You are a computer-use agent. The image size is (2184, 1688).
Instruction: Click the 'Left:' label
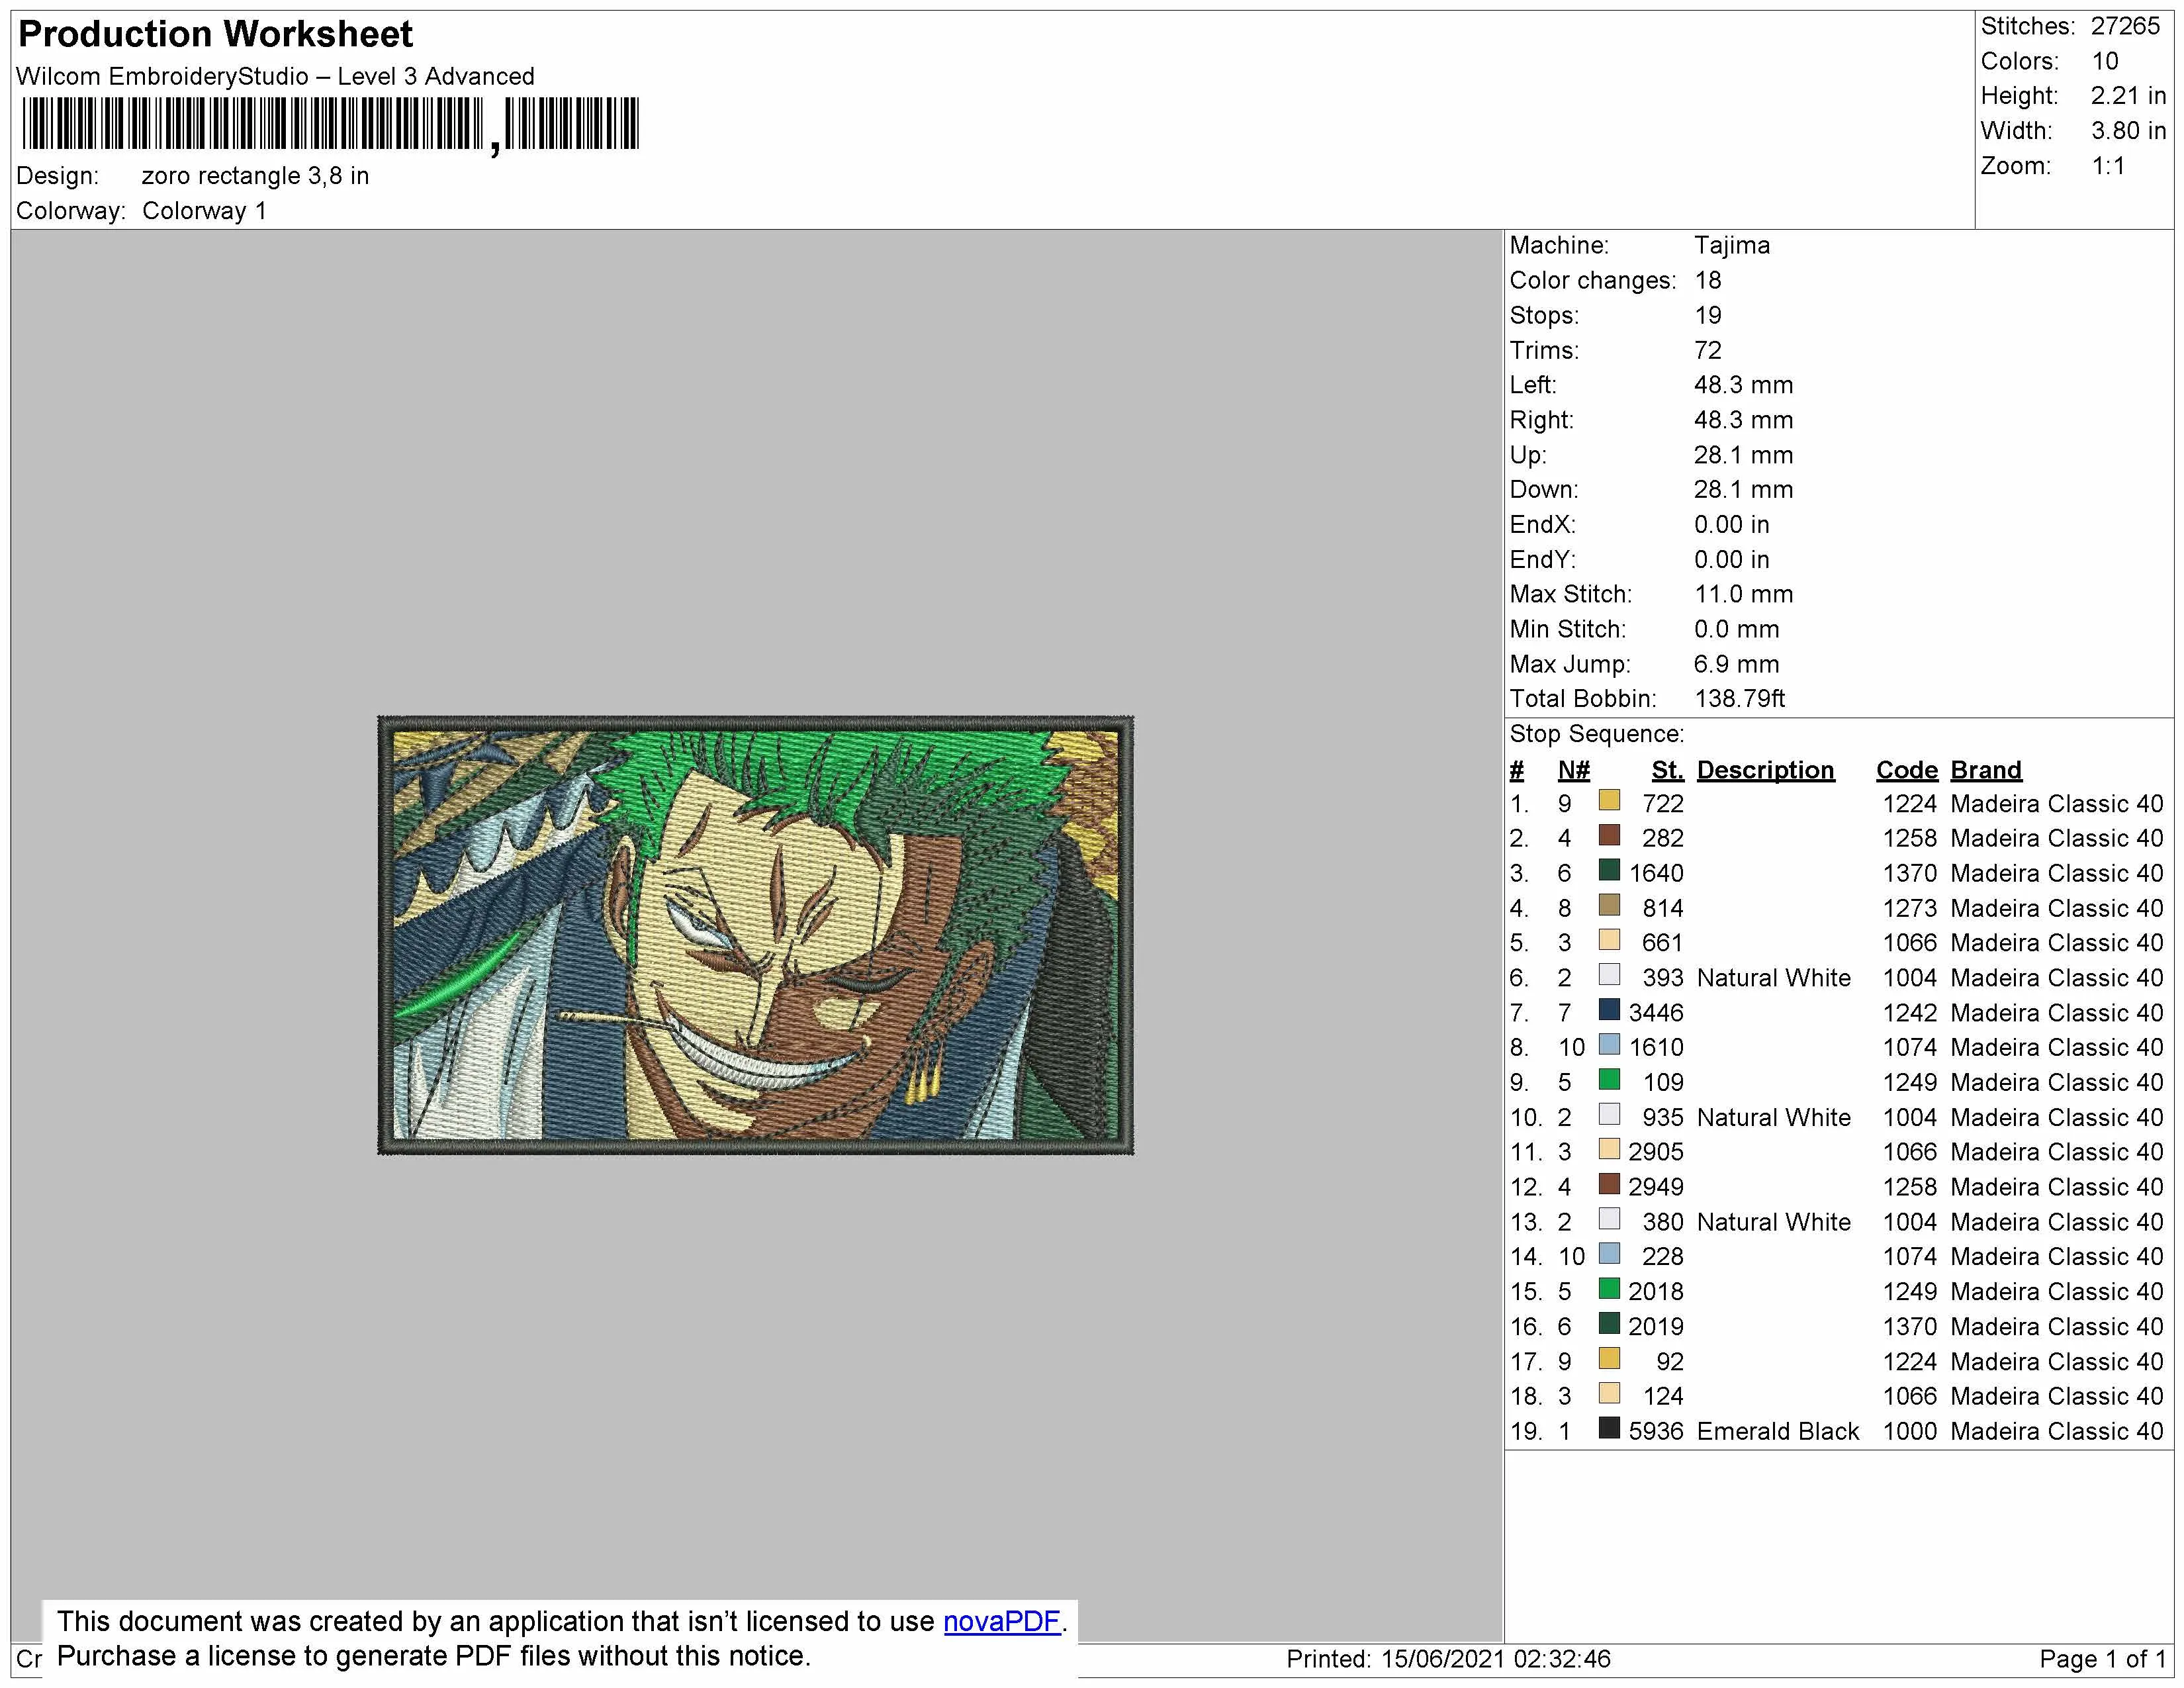point(1533,385)
